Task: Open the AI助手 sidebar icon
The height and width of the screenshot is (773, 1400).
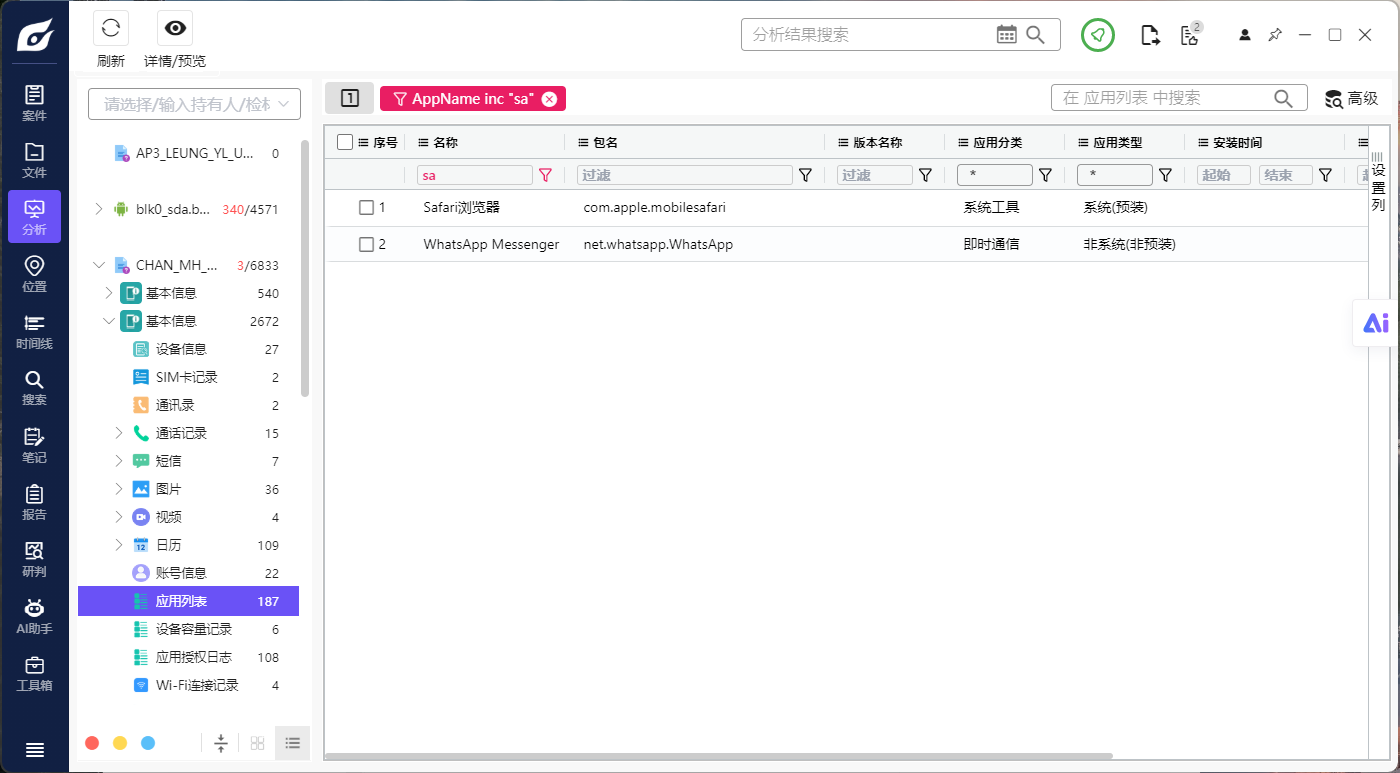Action: point(34,617)
